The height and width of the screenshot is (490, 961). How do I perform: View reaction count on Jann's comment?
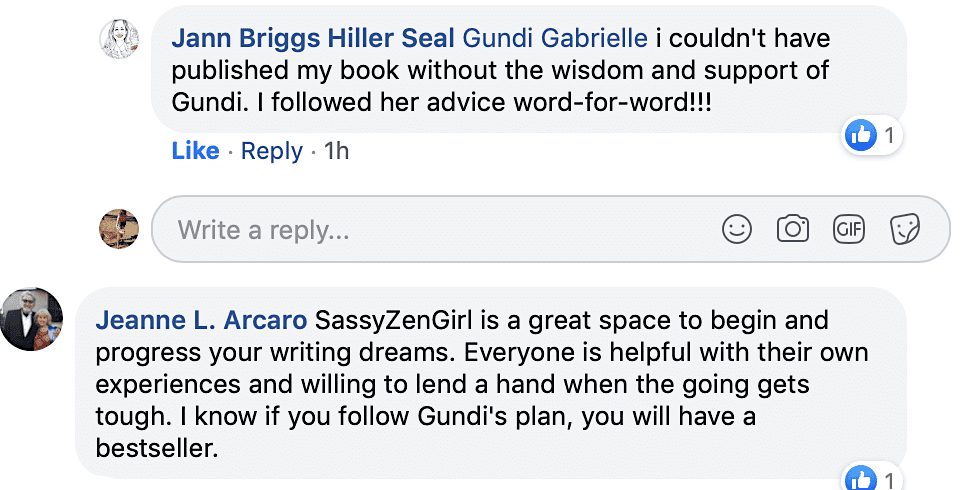point(889,135)
